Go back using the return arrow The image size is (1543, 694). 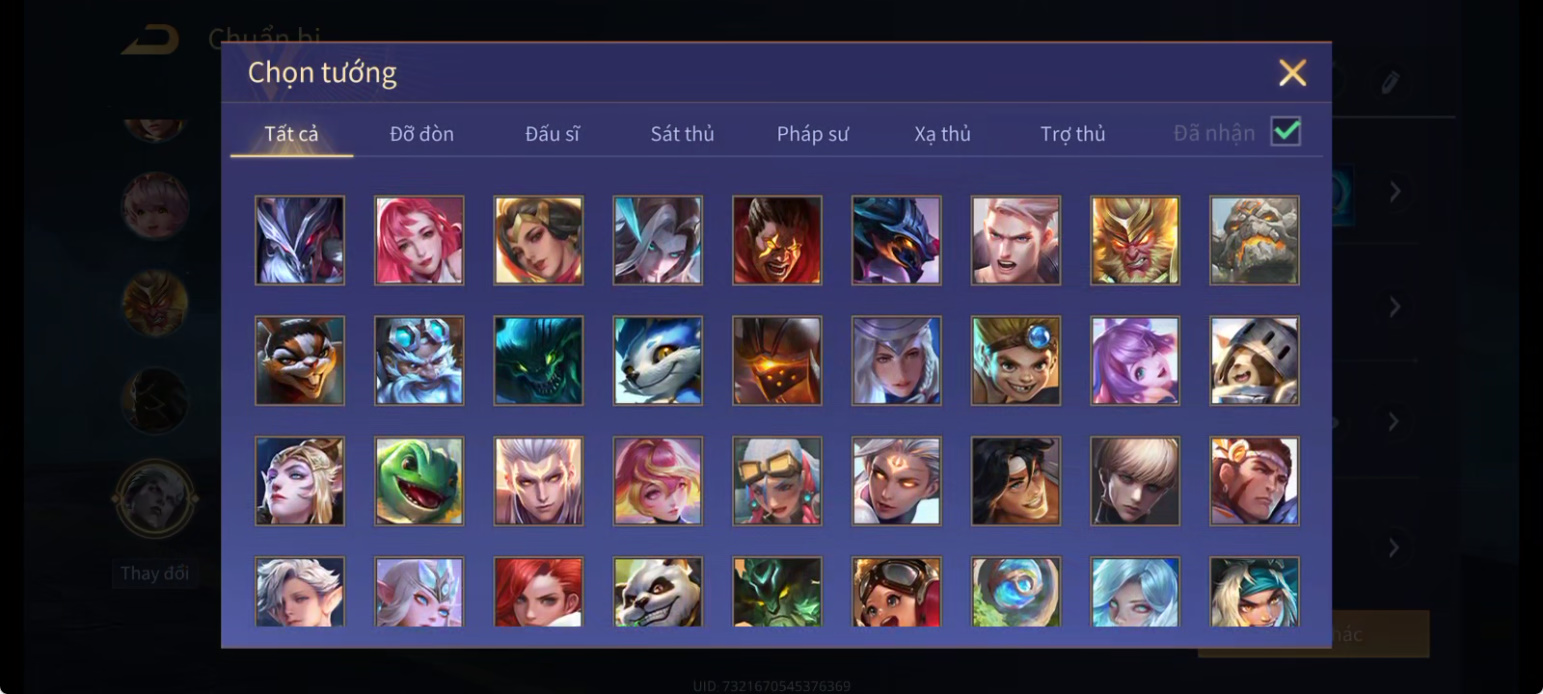coord(150,40)
